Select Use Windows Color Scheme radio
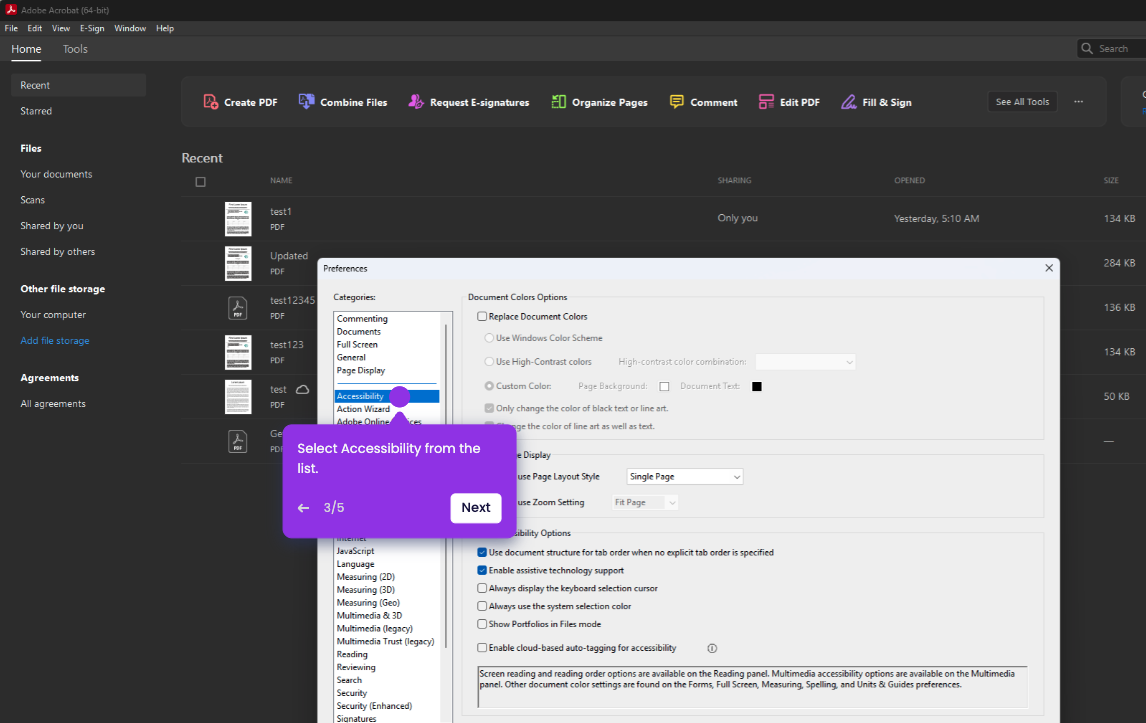Viewport: 1146px width, 723px height. coord(489,338)
